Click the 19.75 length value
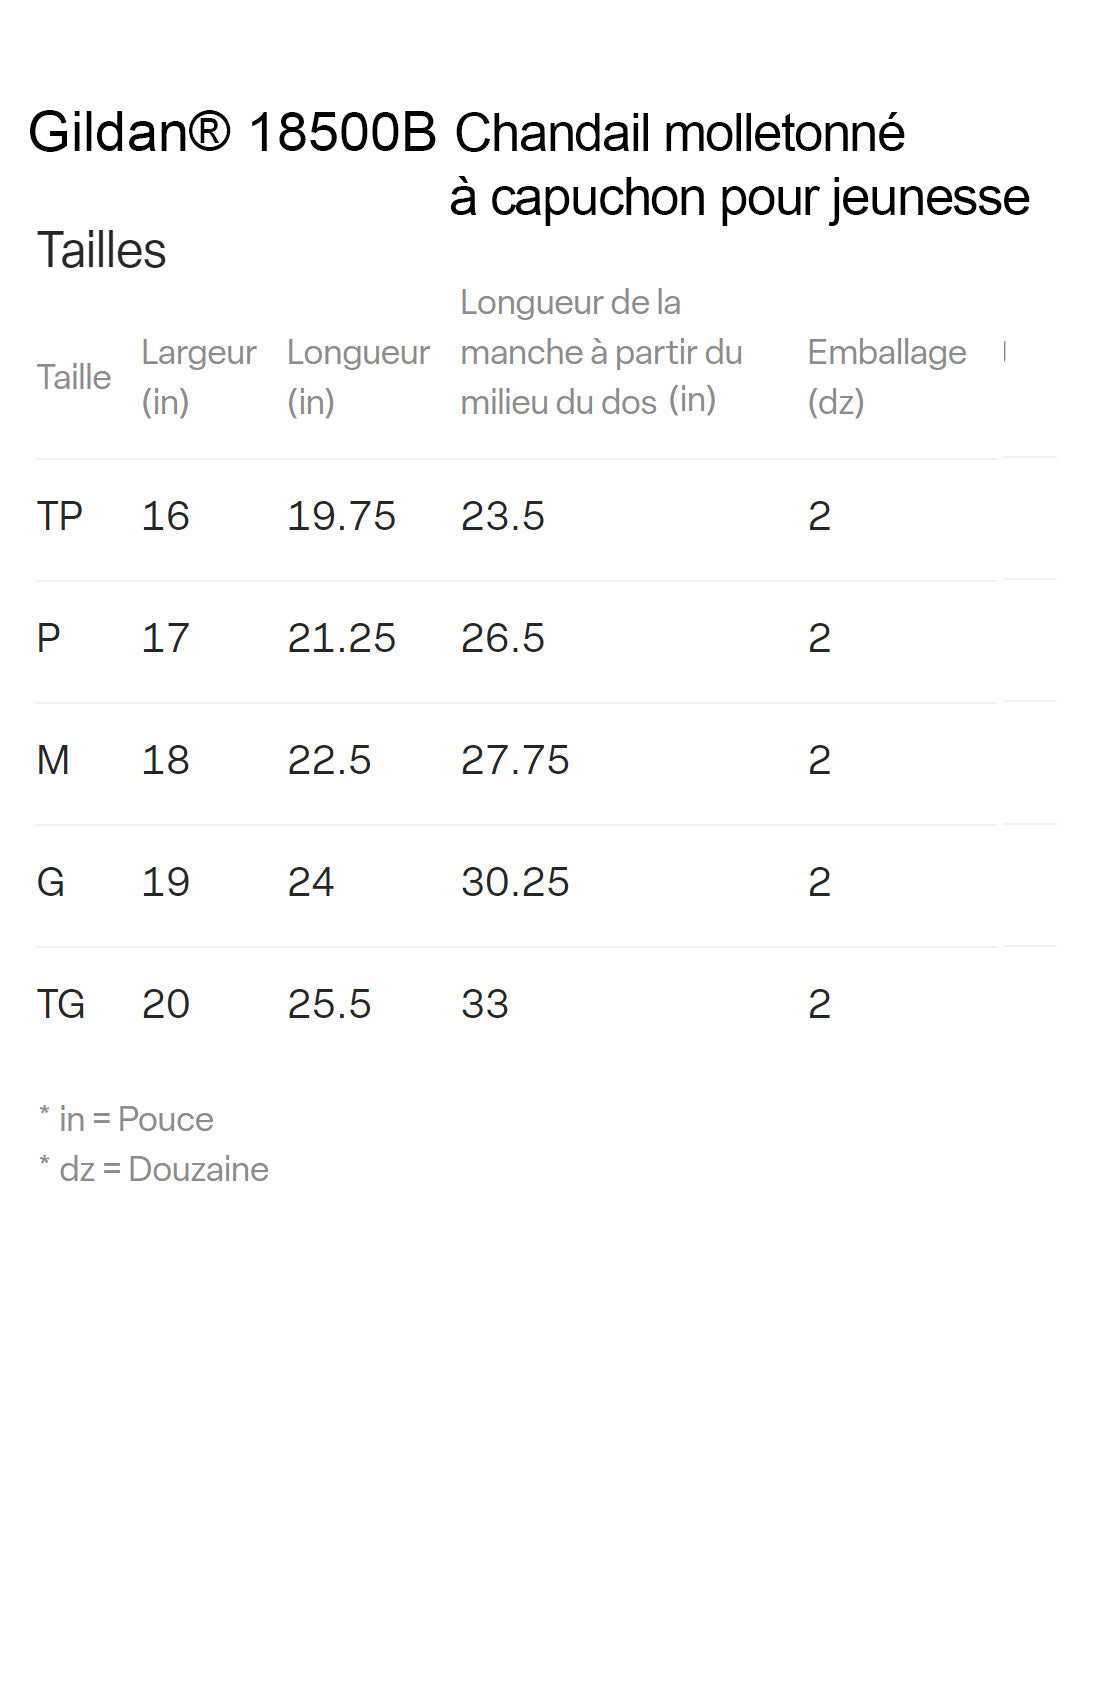The height and width of the screenshot is (1690, 1097). pos(341,517)
